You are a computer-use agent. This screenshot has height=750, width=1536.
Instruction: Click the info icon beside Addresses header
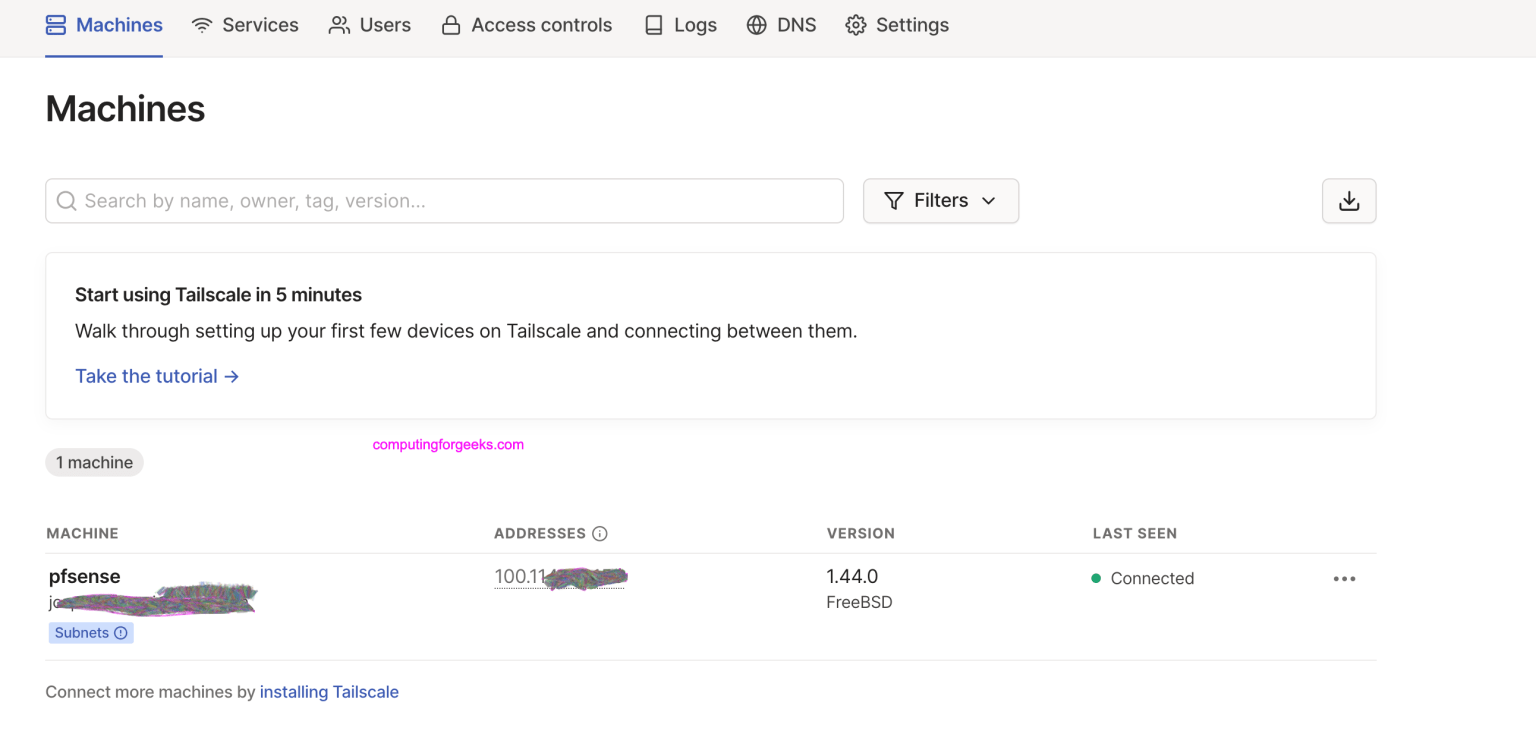[598, 533]
